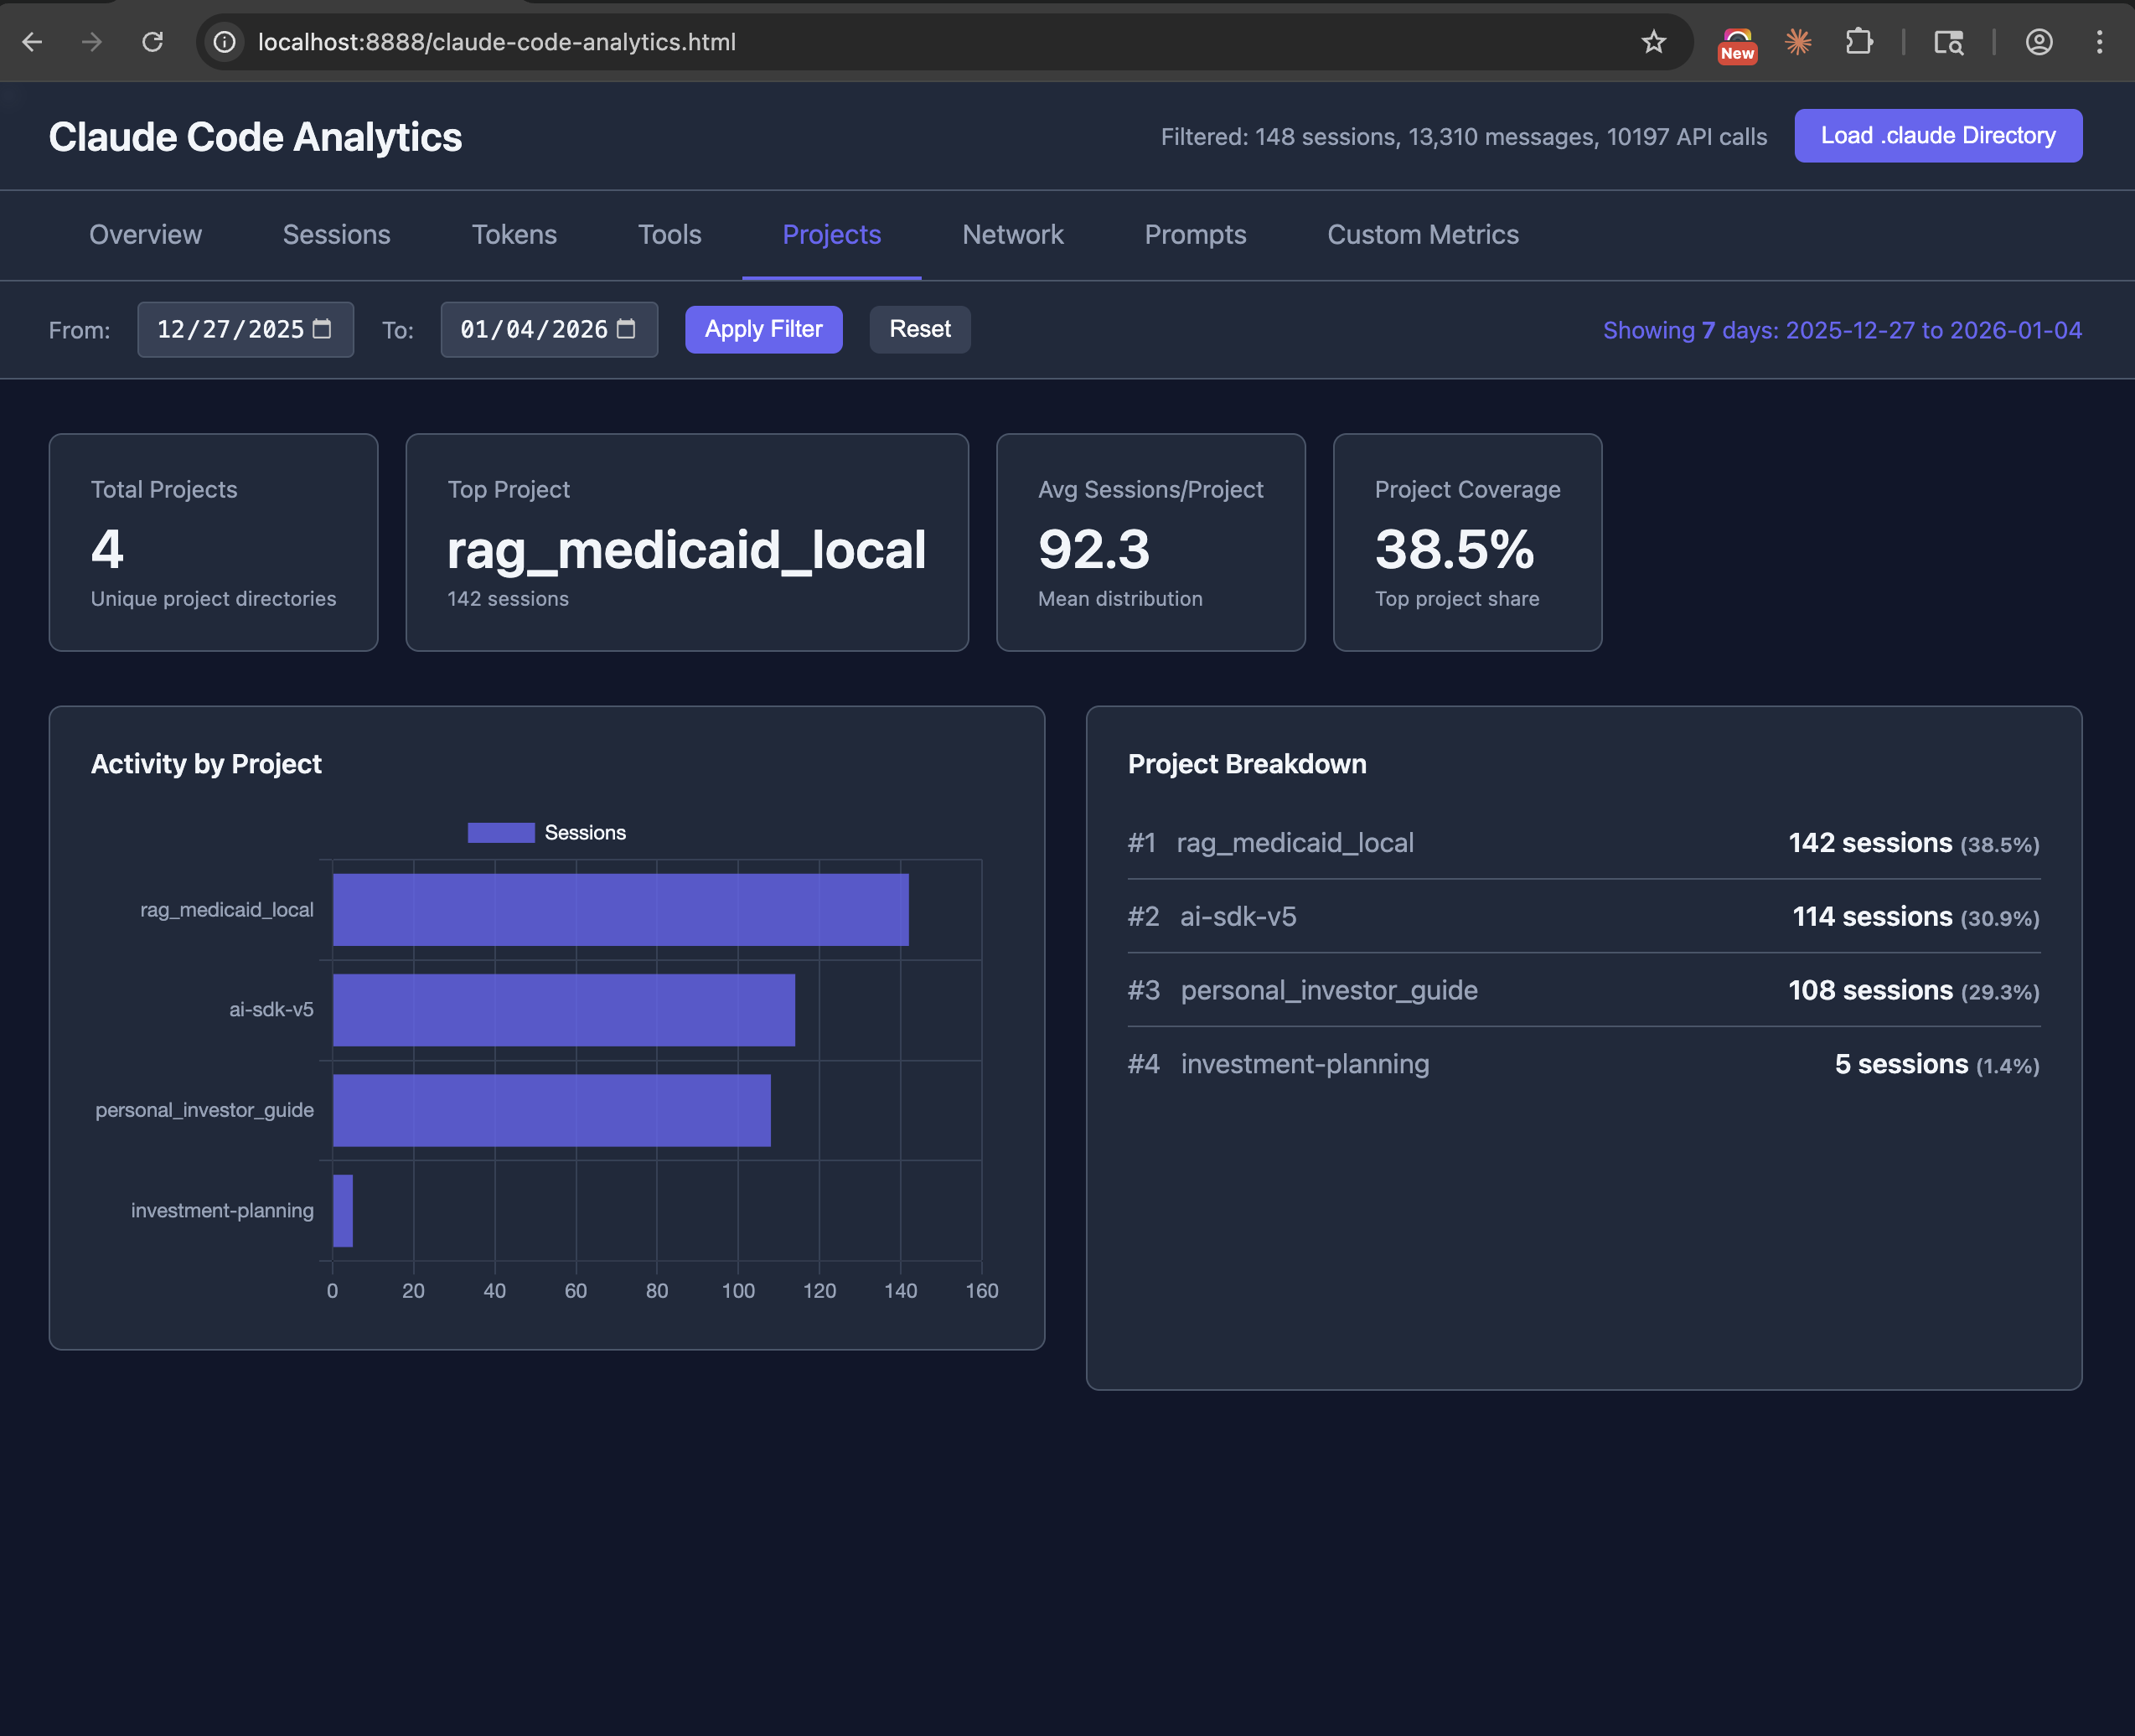Bookmark this page using the star icon
The image size is (2135, 1736).
pos(1654,42)
